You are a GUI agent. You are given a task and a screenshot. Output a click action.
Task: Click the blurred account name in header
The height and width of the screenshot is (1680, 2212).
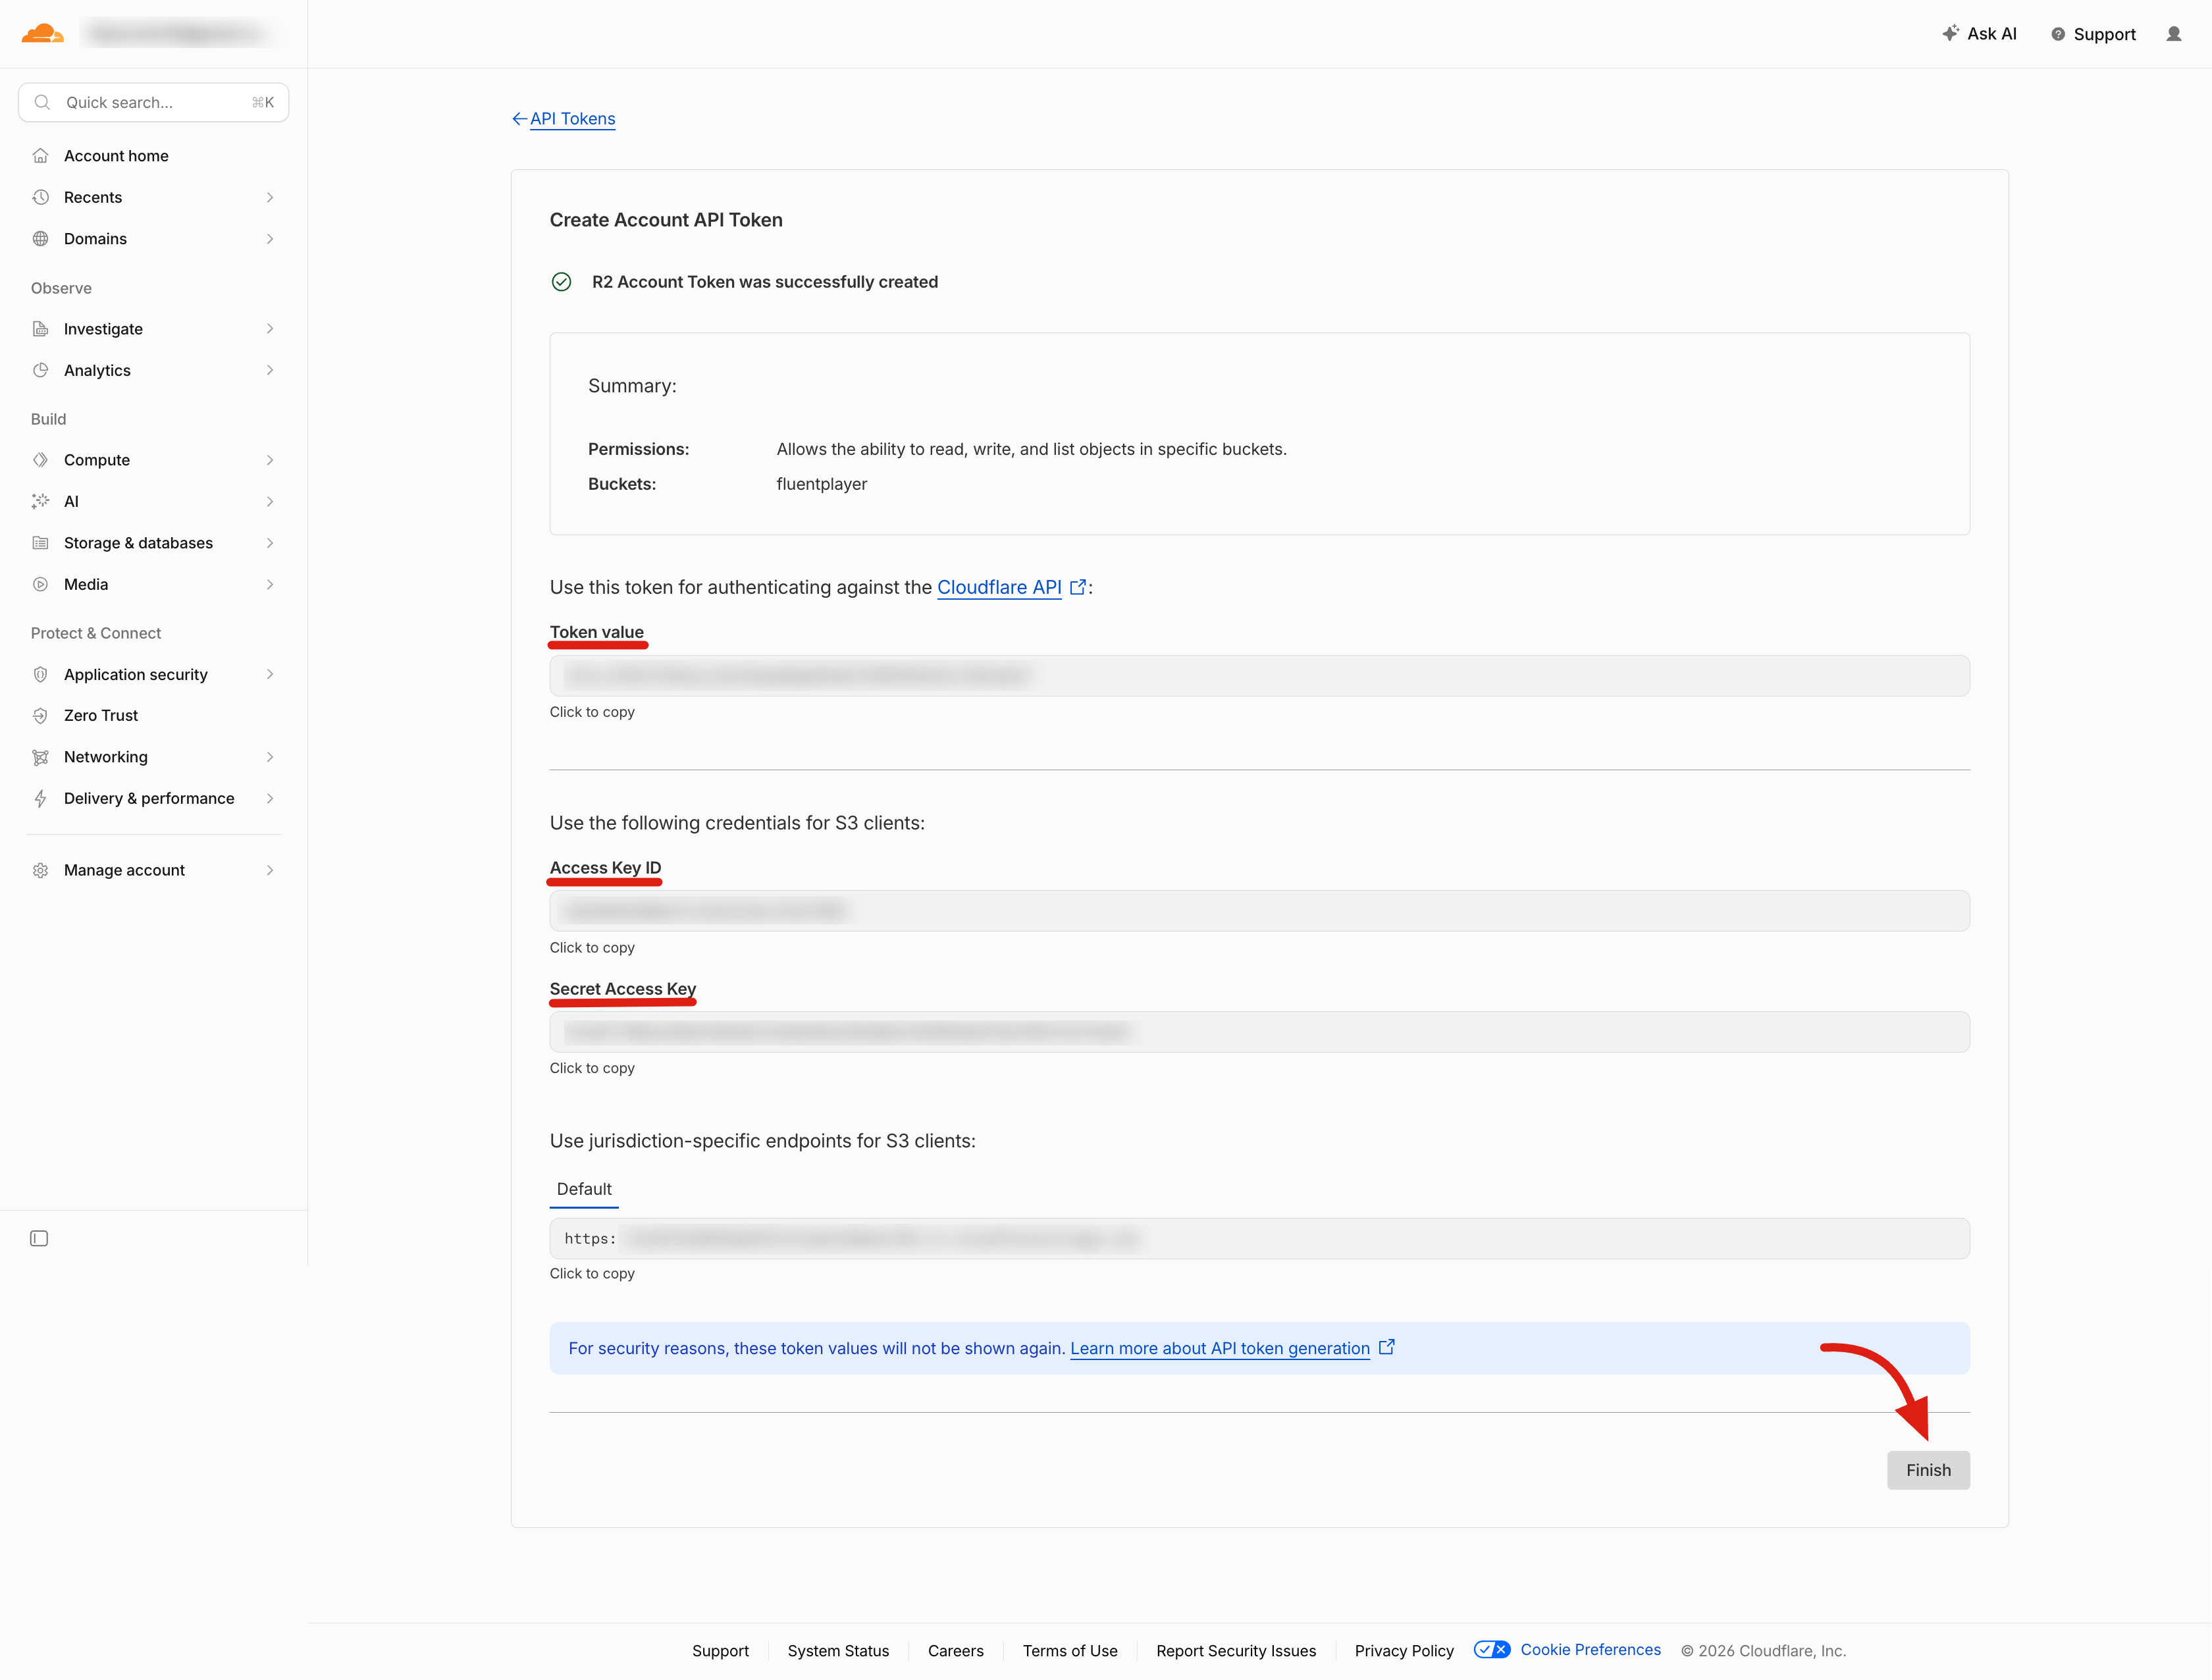point(179,34)
